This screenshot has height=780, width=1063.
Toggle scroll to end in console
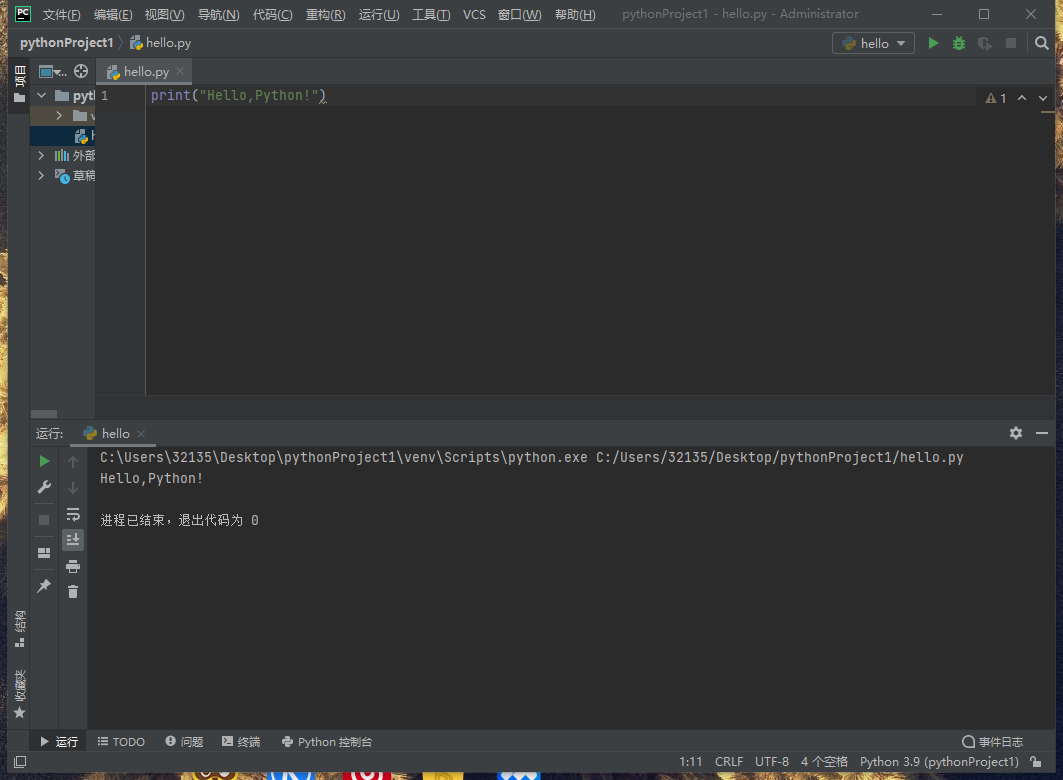point(73,540)
